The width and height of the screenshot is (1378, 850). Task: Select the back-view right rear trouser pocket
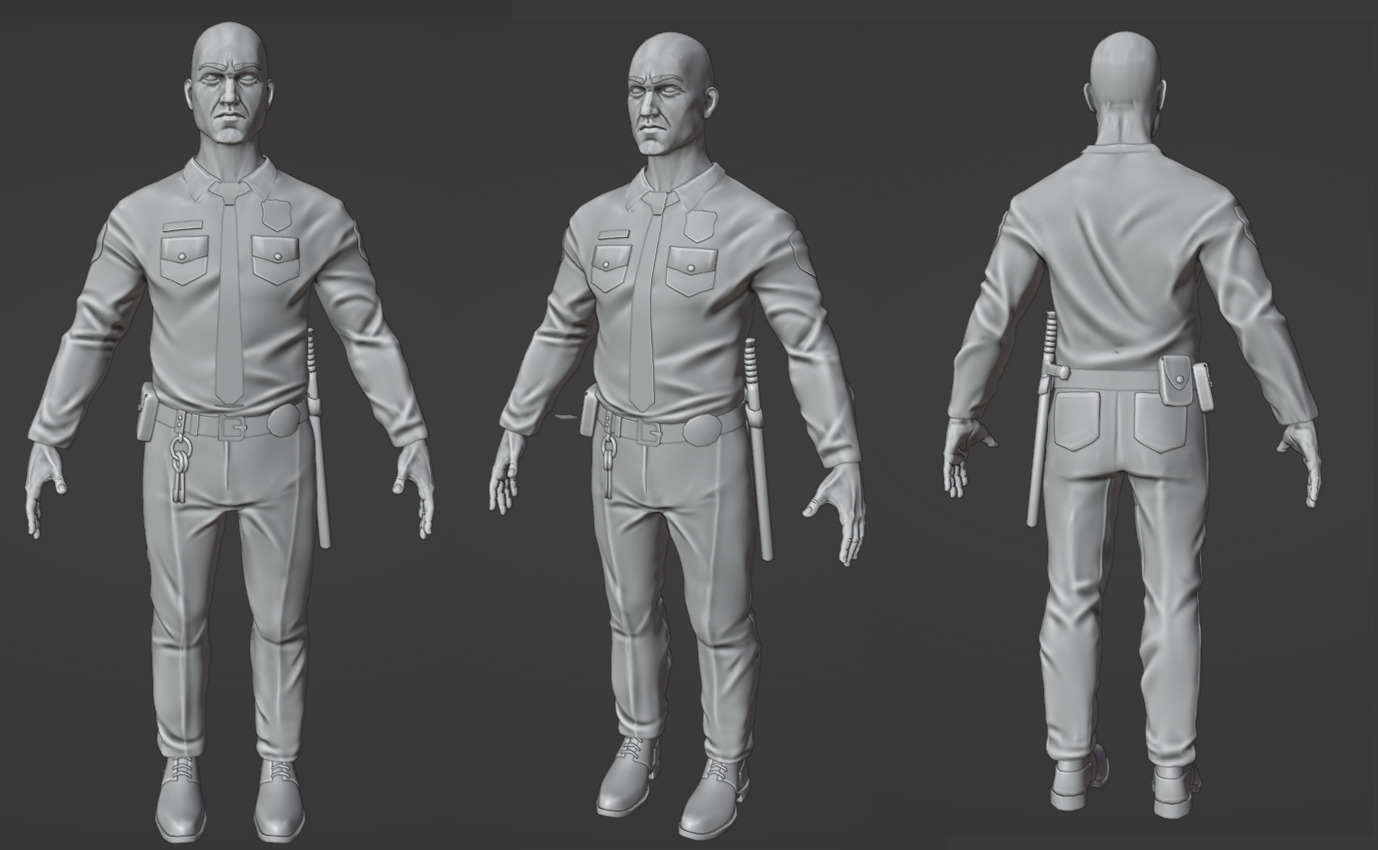pos(1160,422)
